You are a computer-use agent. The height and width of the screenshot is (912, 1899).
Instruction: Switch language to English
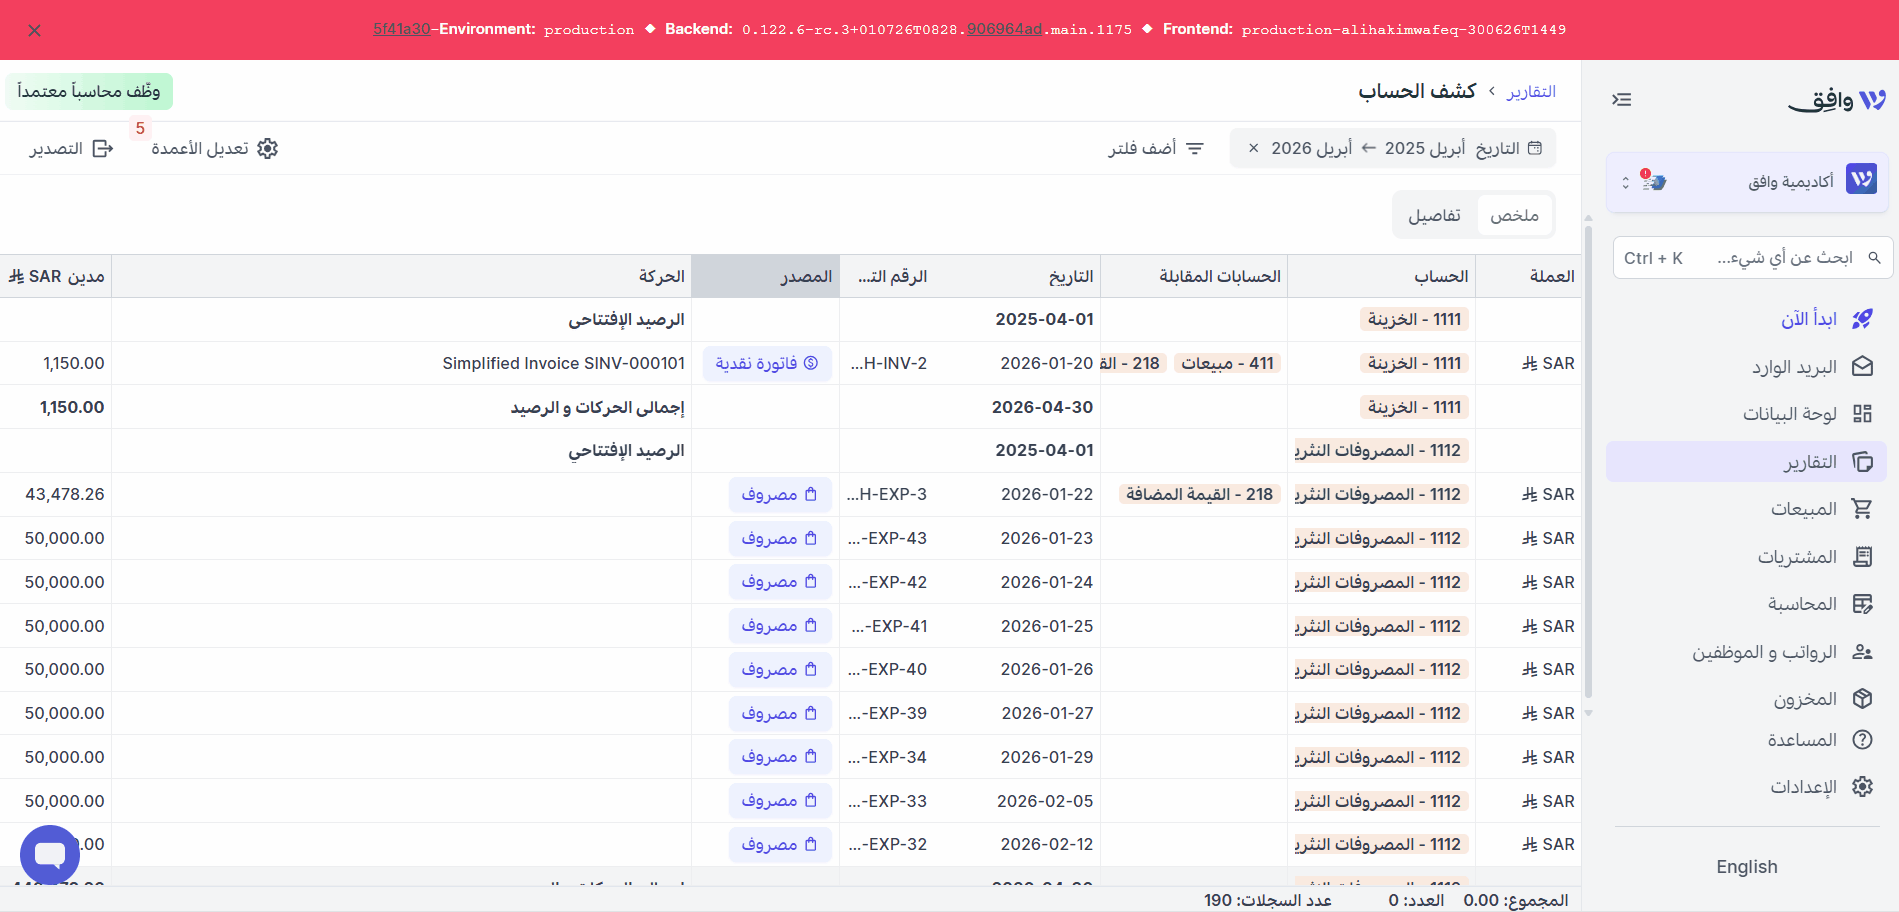(x=1747, y=867)
